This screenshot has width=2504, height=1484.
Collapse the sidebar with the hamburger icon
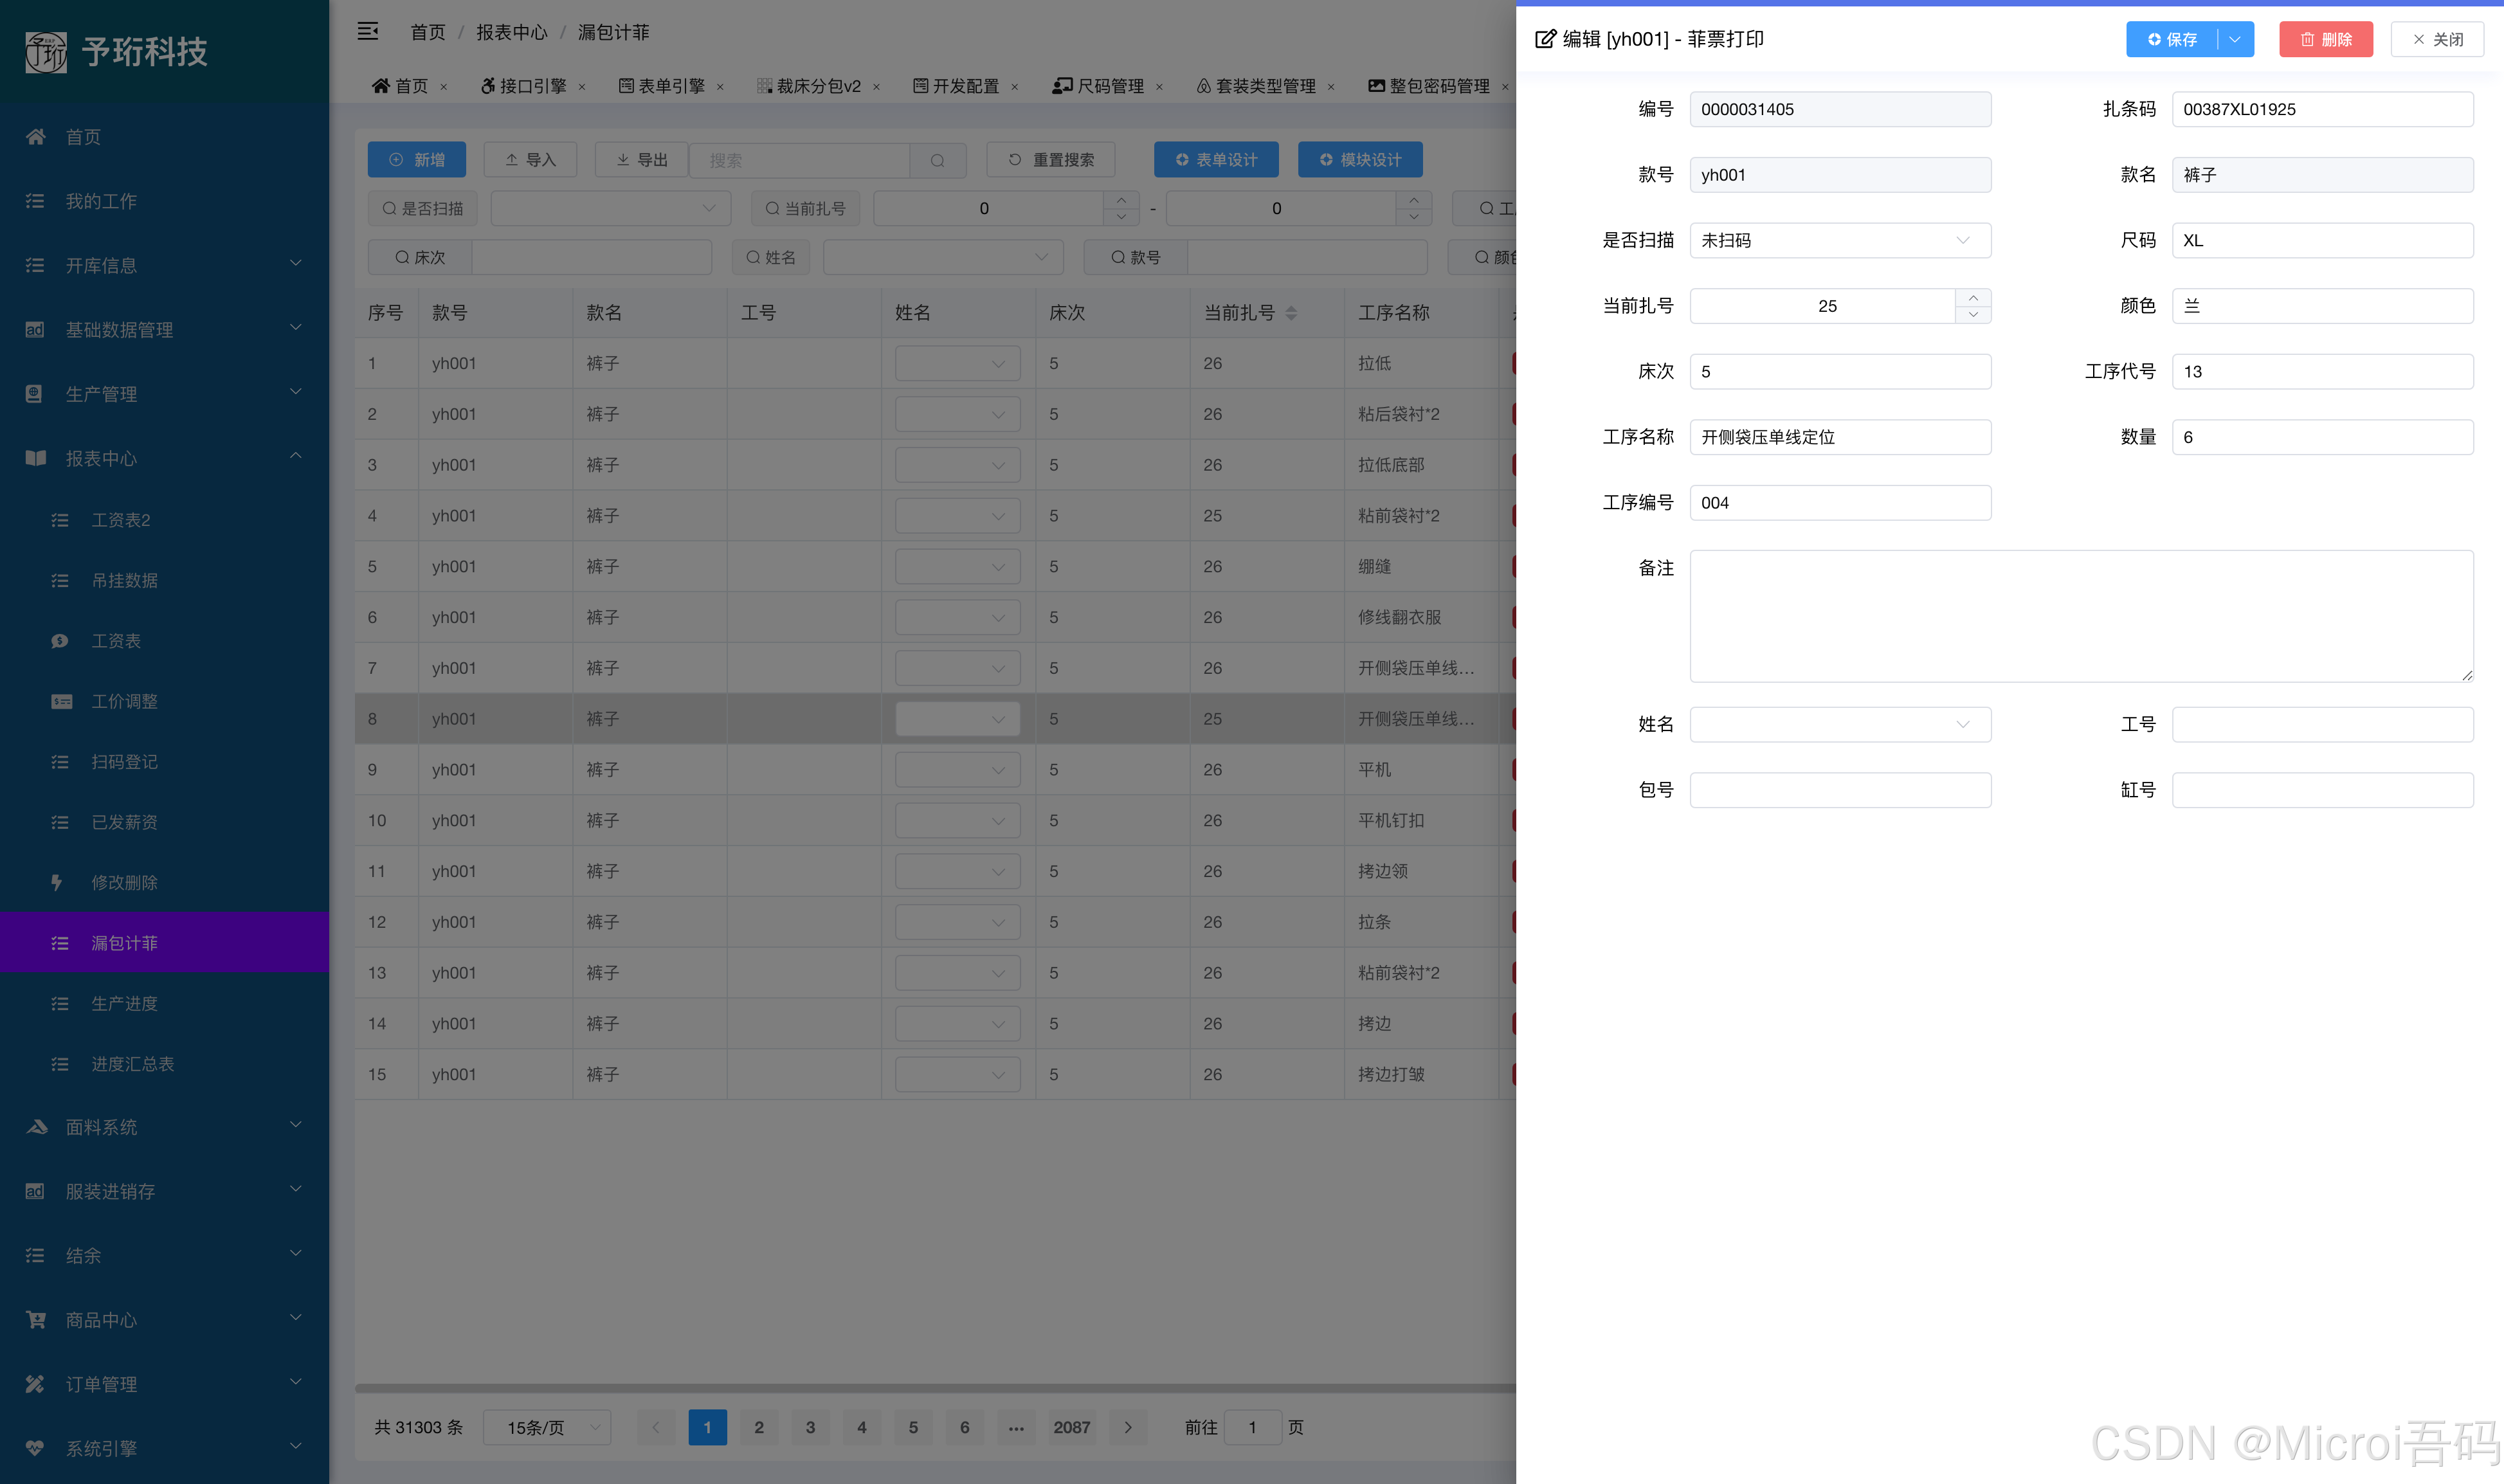368,31
